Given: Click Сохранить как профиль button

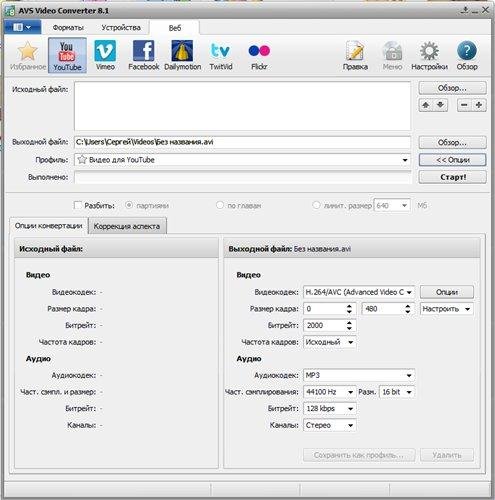Looking at the screenshot, I should (x=359, y=455).
